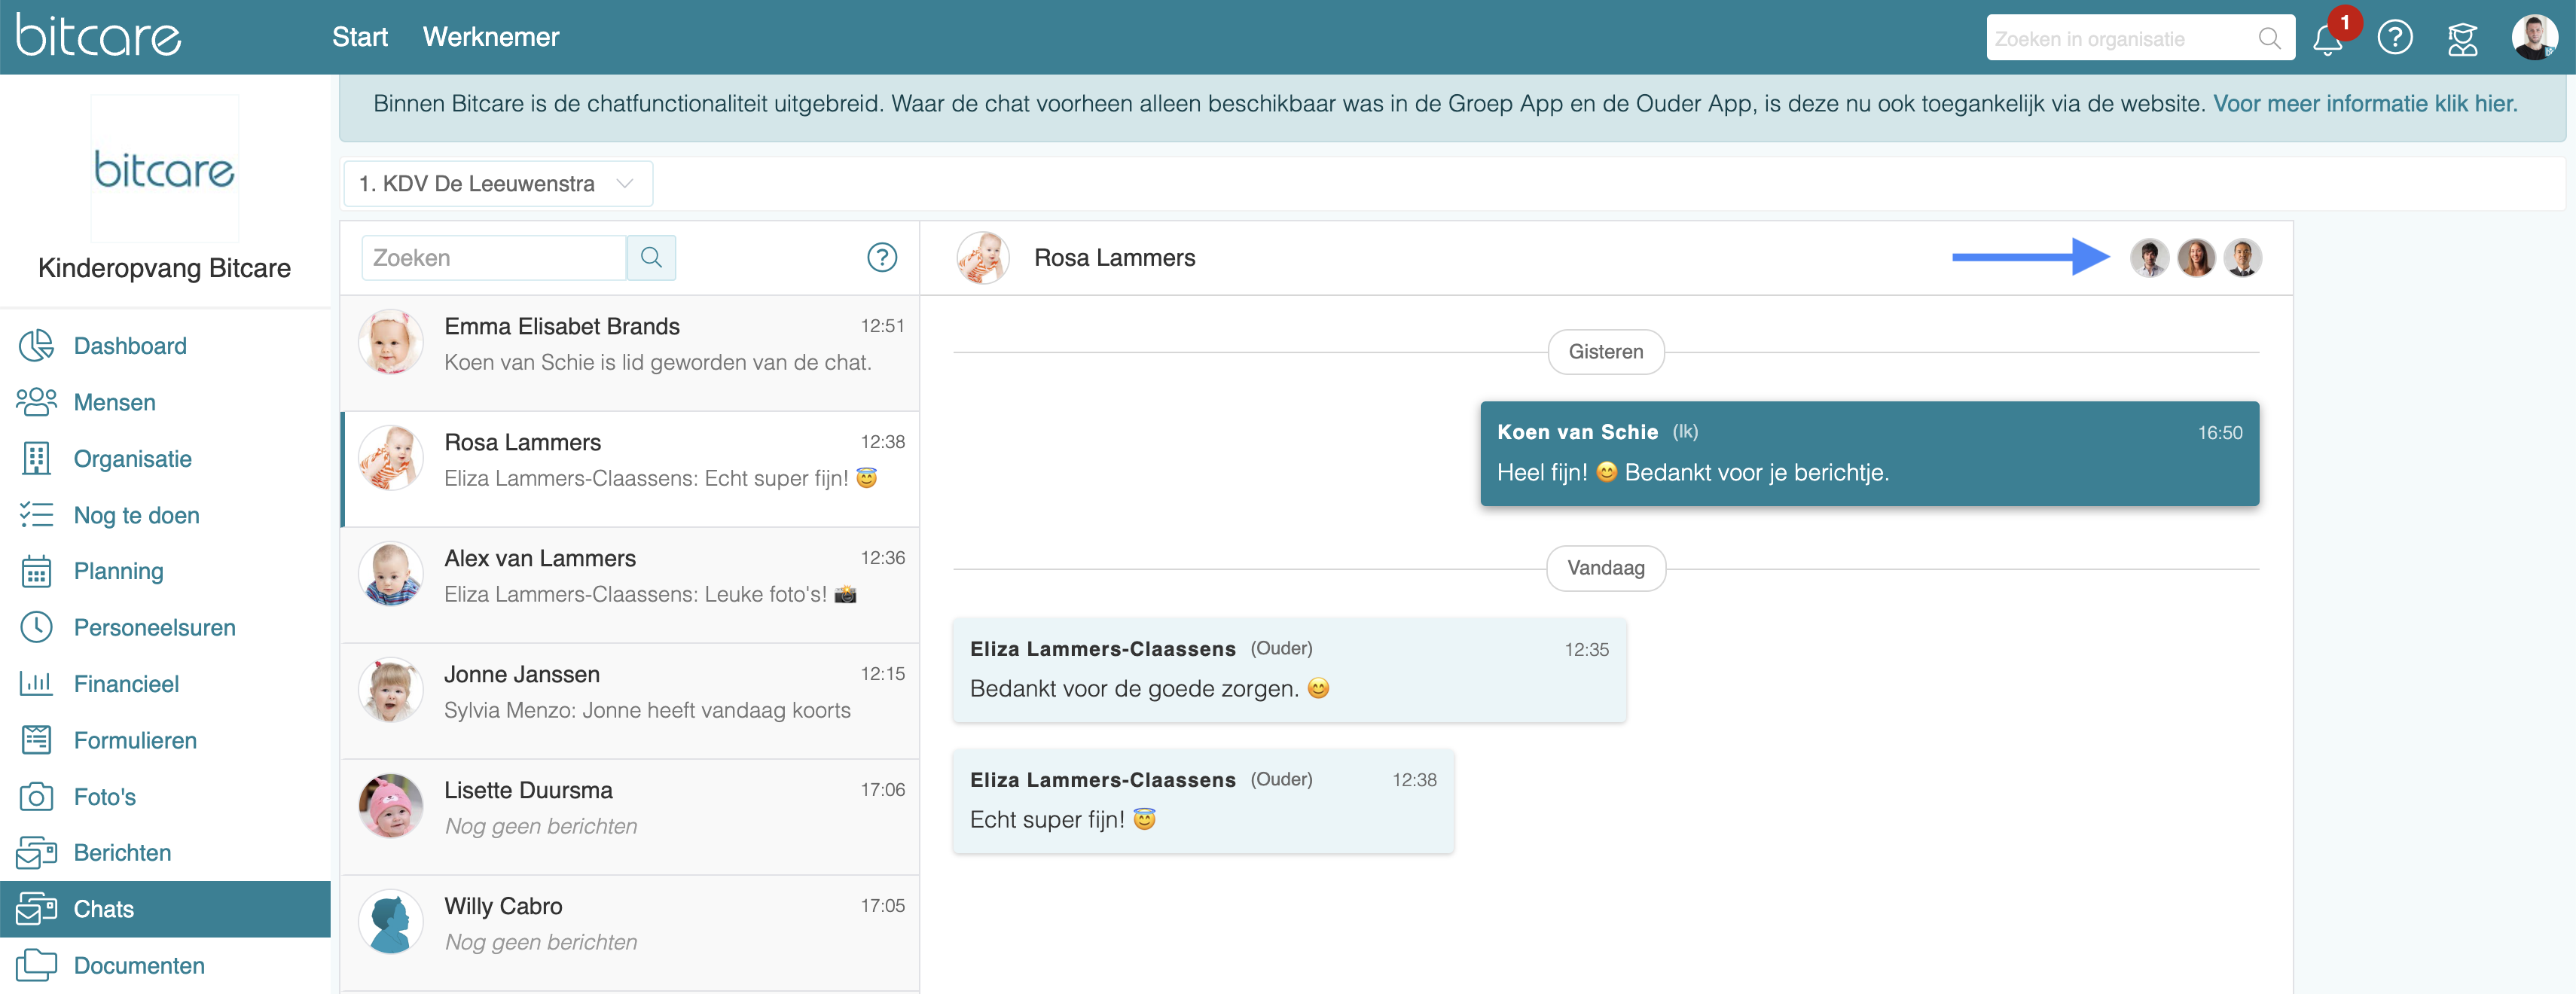
Task: Open the help question mark in header
Action: 2394,38
